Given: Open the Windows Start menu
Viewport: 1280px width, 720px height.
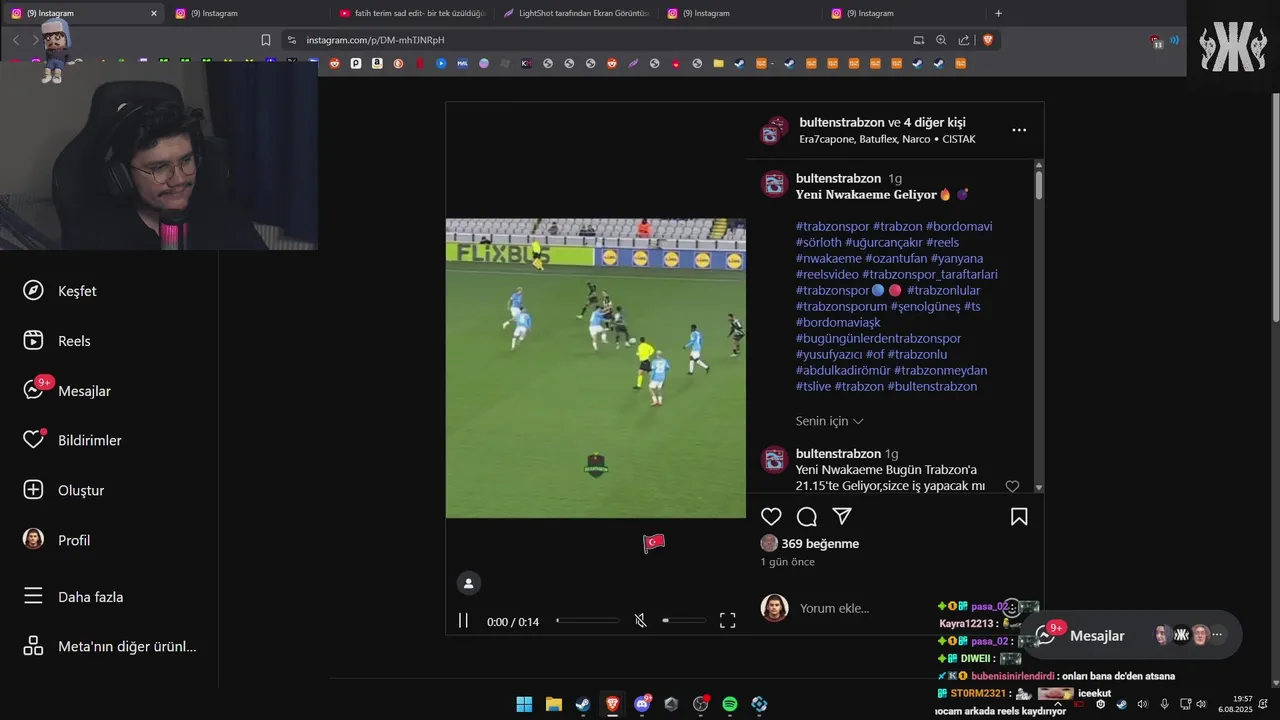Looking at the screenshot, I should [x=524, y=704].
